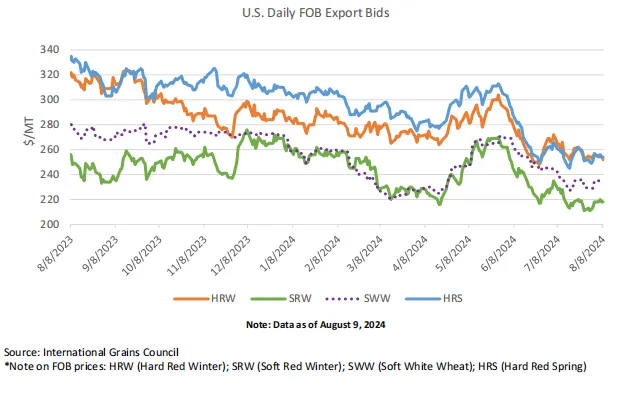The width and height of the screenshot is (629, 413).
Task: Select the HRS legend label
Action: click(453, 299)
